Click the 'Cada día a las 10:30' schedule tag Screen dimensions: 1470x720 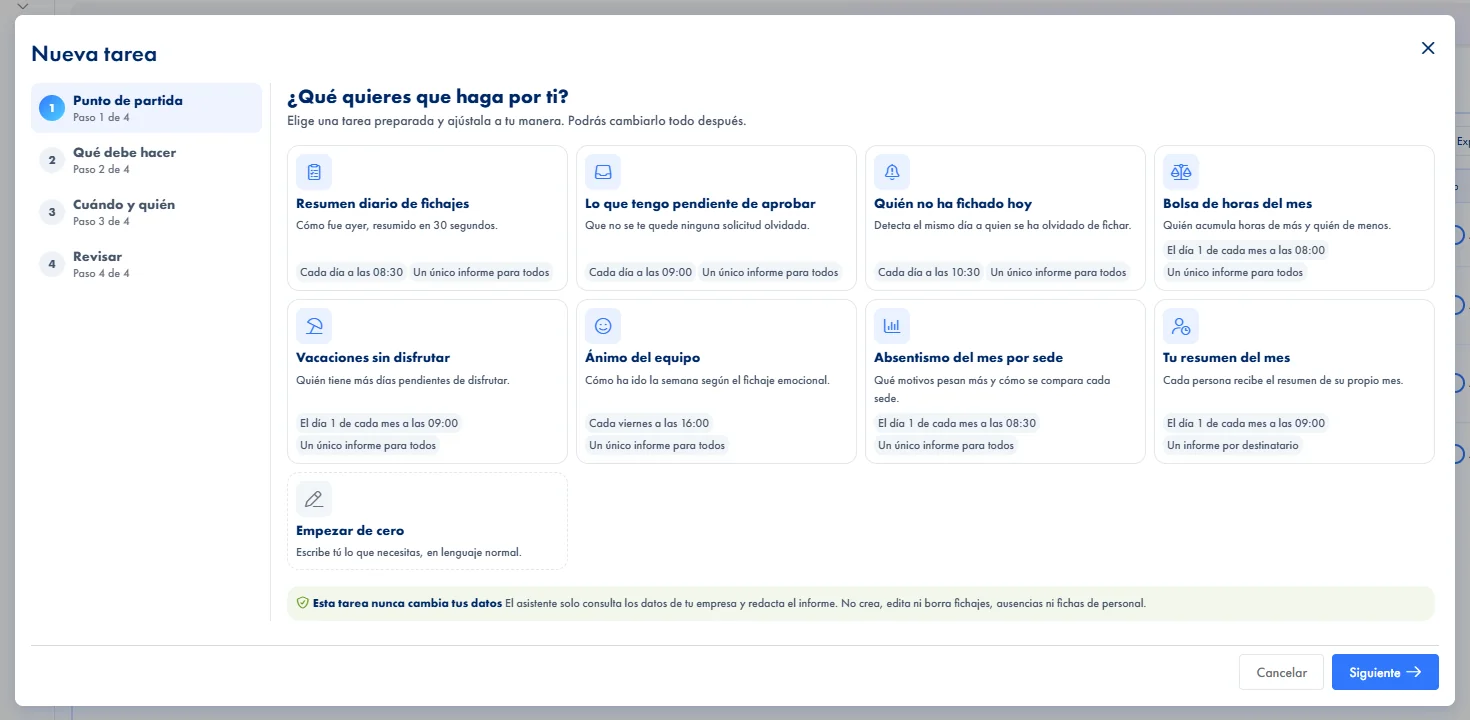click(x=929, y=272)
